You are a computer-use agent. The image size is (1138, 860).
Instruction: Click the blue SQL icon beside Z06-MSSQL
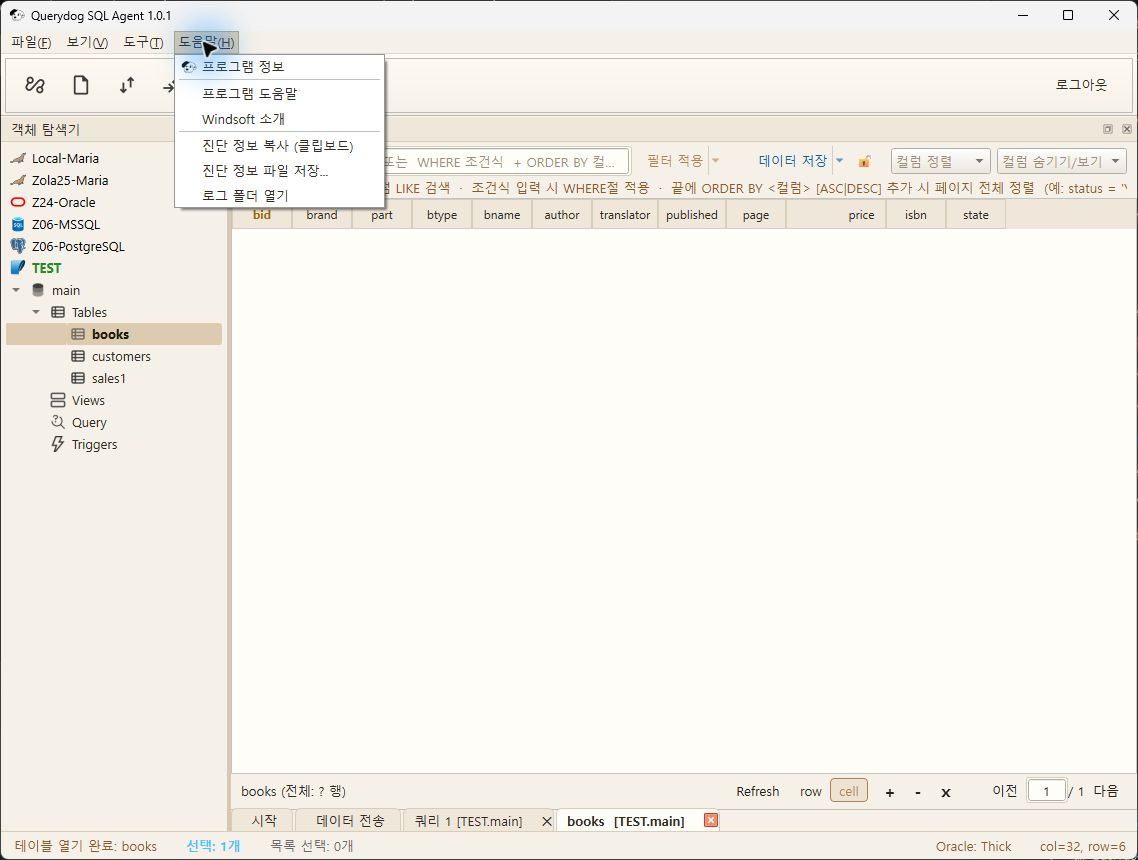click(x=18, y=224)
